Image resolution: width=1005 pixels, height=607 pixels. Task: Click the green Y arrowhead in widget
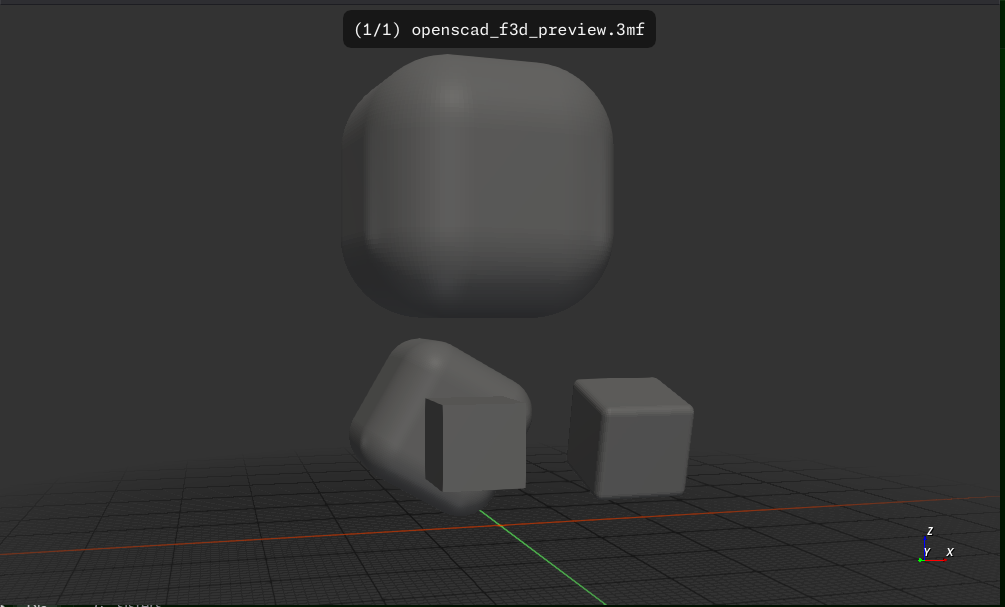point(920,561)
